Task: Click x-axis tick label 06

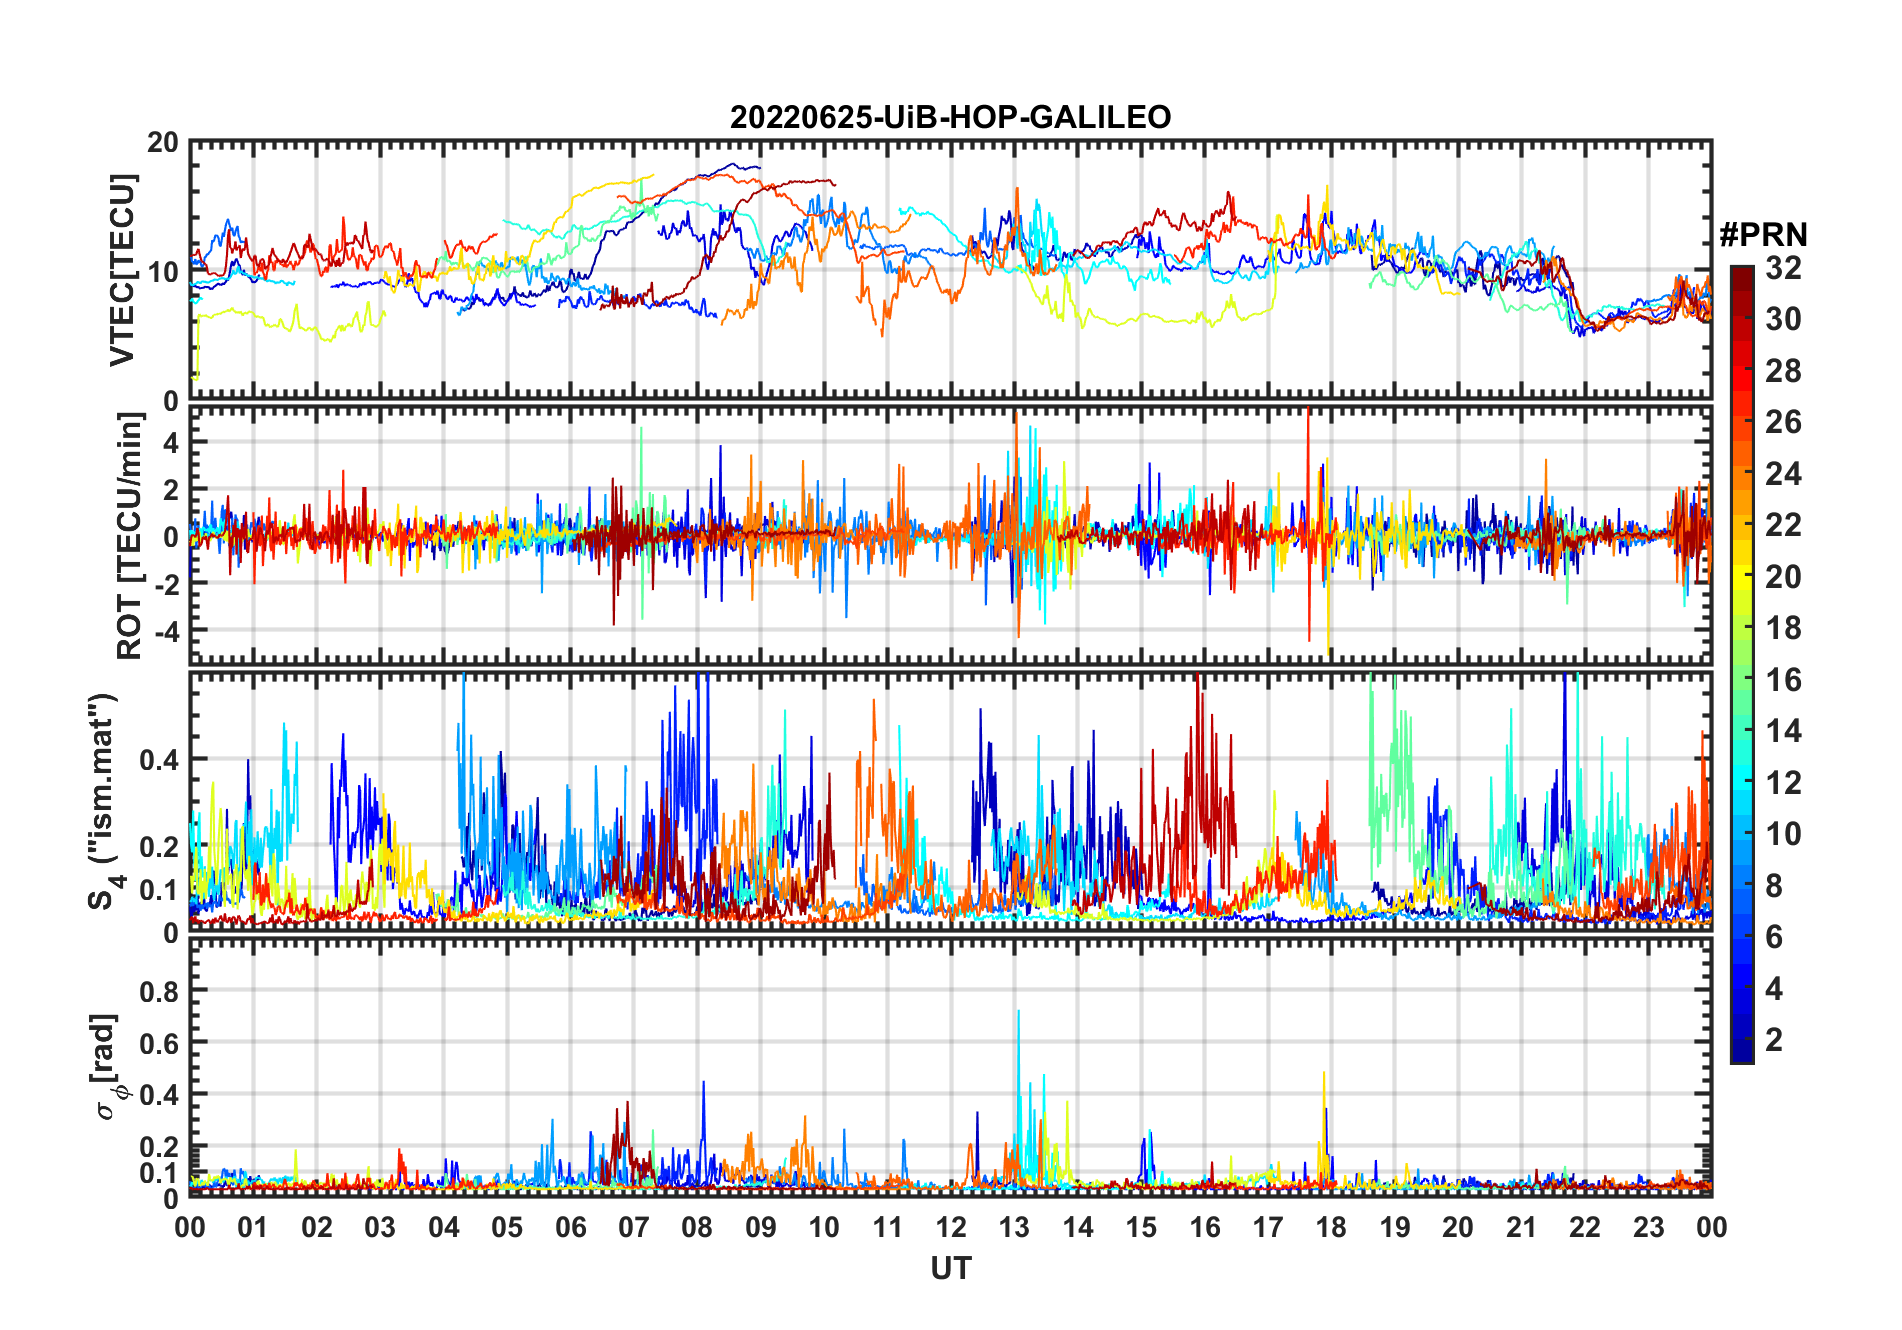Action: pos(571,1227)
